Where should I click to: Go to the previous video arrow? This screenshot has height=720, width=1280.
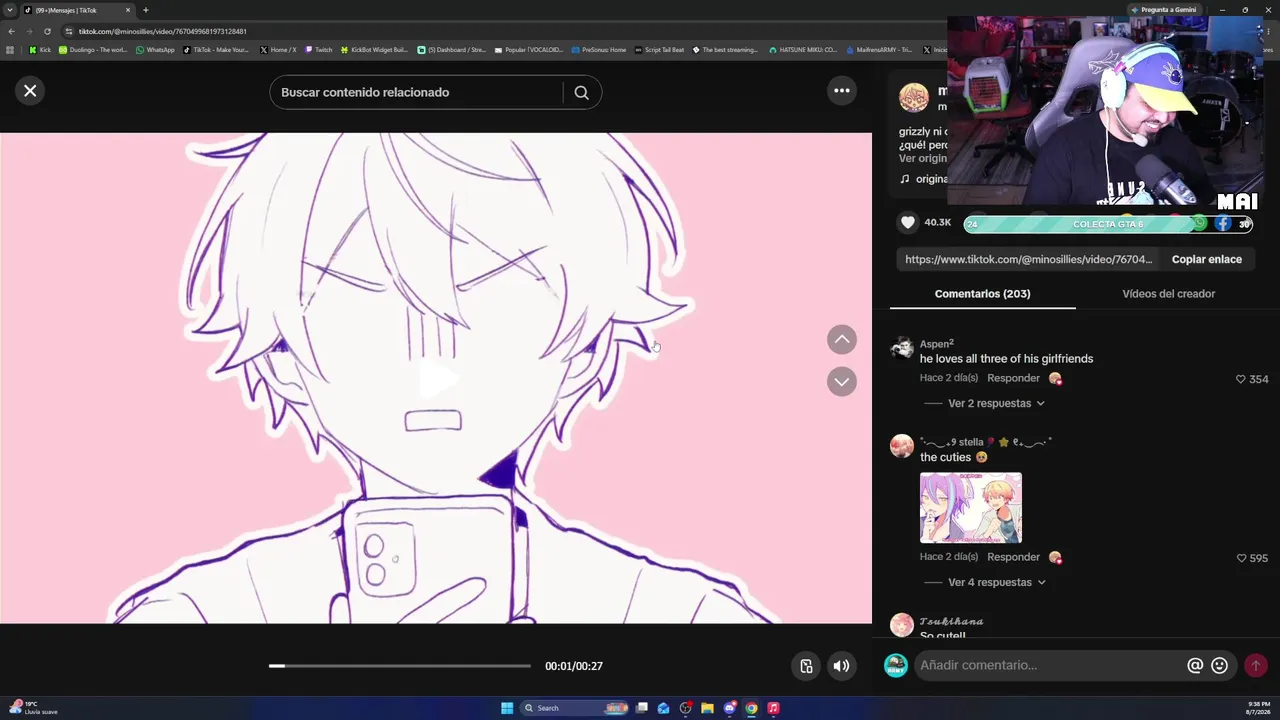tap(842, 340)
